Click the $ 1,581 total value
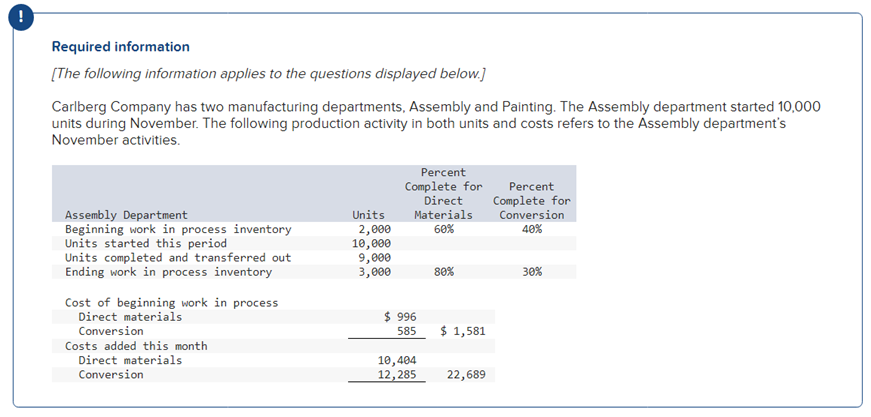 coord(463,331)
